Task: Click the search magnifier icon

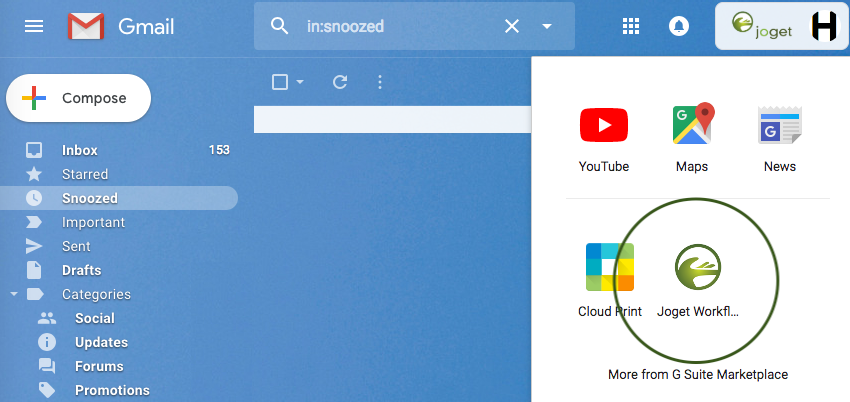Action: pos(279,25)
